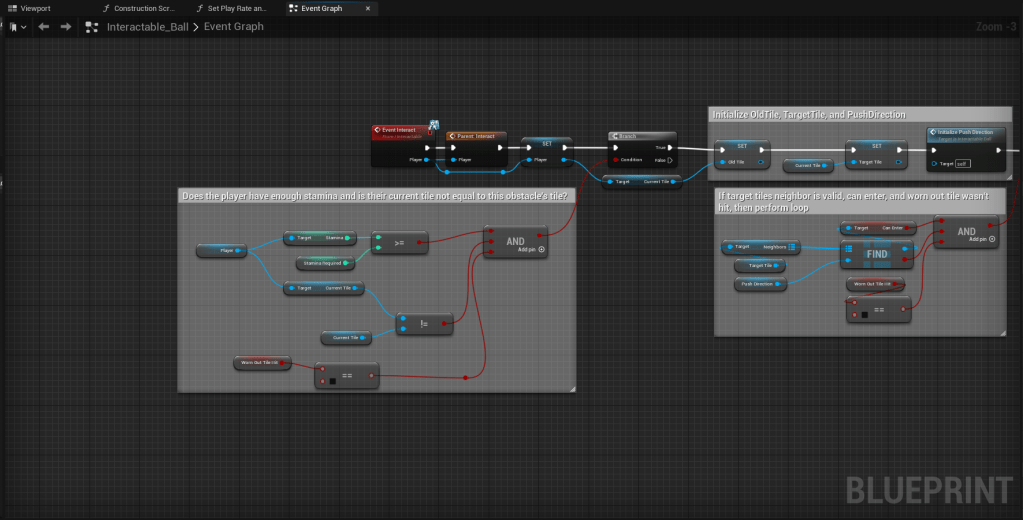Click the back navigation arrow
Image resolution: width=1023 pixels, height=520 pixels.
coord(43,27)
